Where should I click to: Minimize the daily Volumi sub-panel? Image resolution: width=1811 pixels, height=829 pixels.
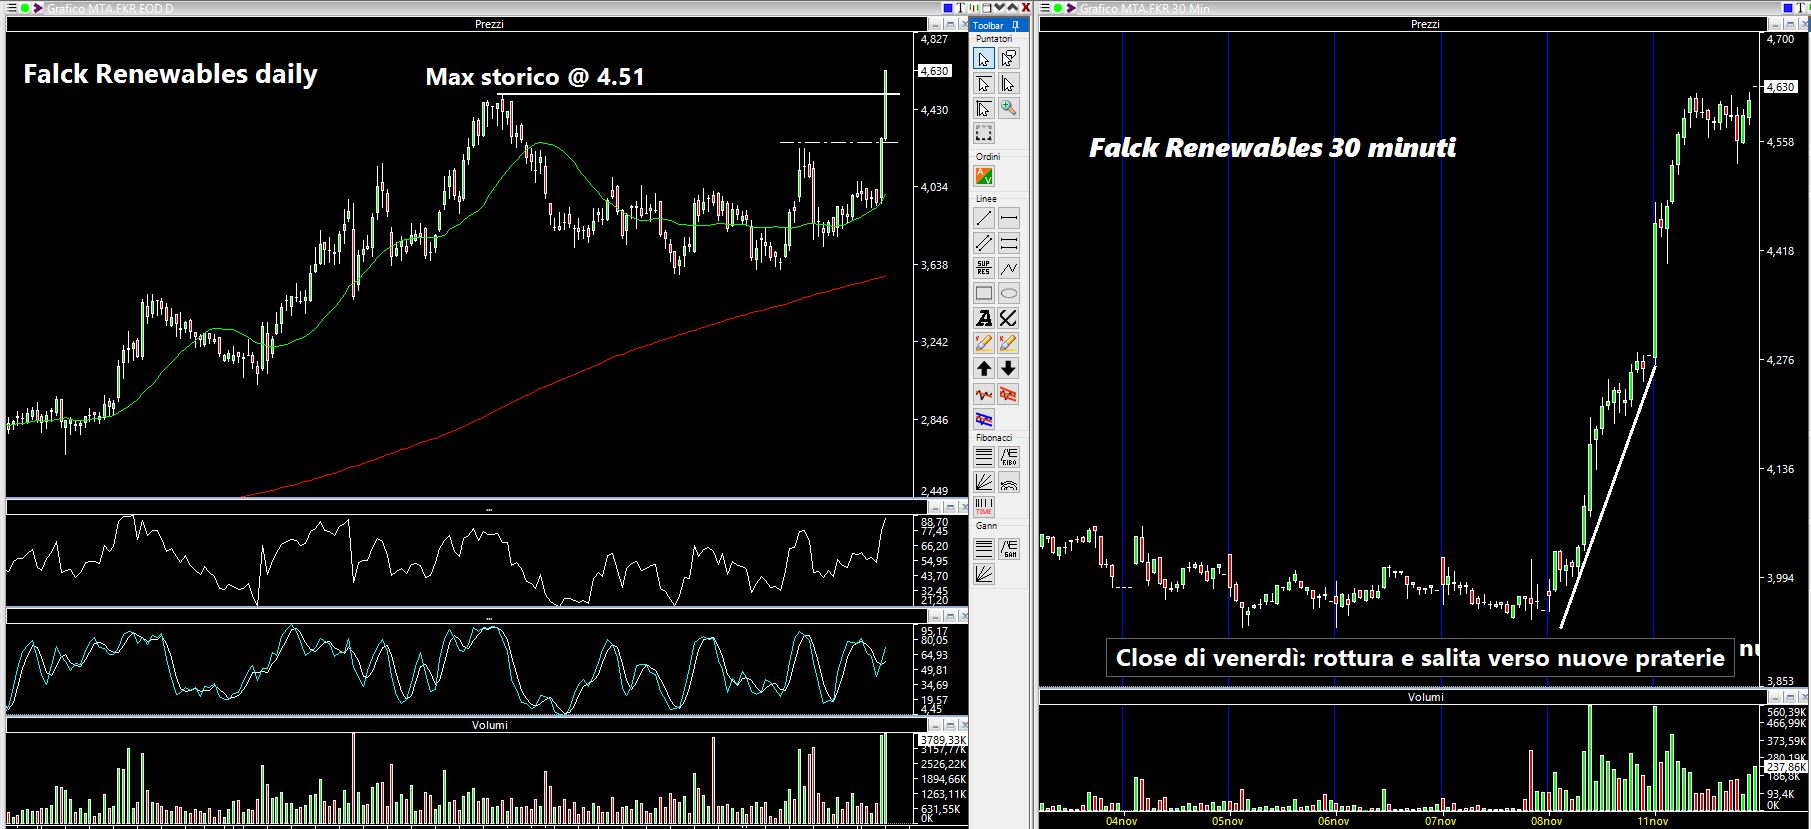(935, 725)
